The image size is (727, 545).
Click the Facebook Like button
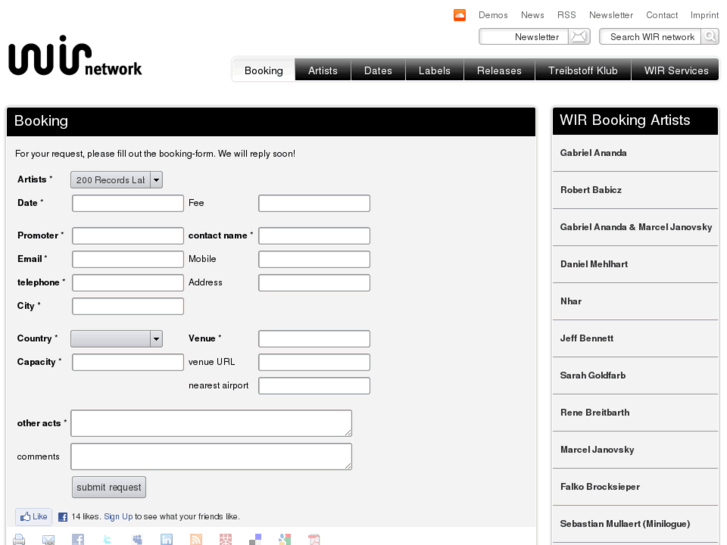34,516
